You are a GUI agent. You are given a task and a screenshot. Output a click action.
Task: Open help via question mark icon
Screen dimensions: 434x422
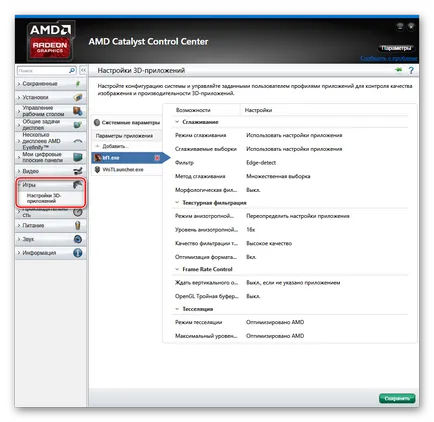(411, 70)
